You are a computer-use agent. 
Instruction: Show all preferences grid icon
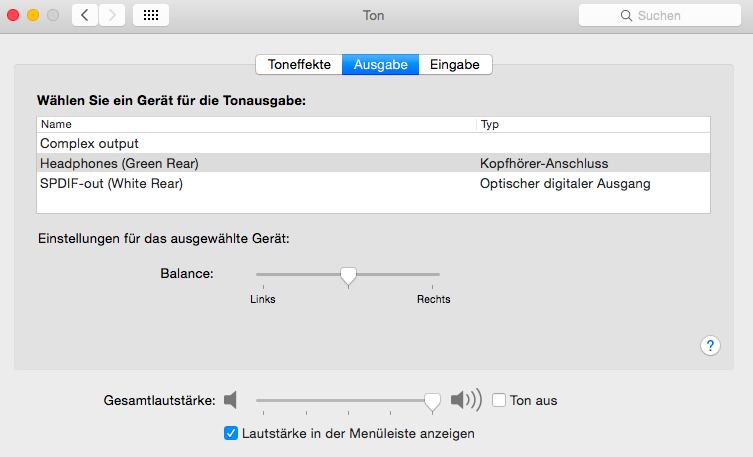pyautogui.click(x=150, y=15)
